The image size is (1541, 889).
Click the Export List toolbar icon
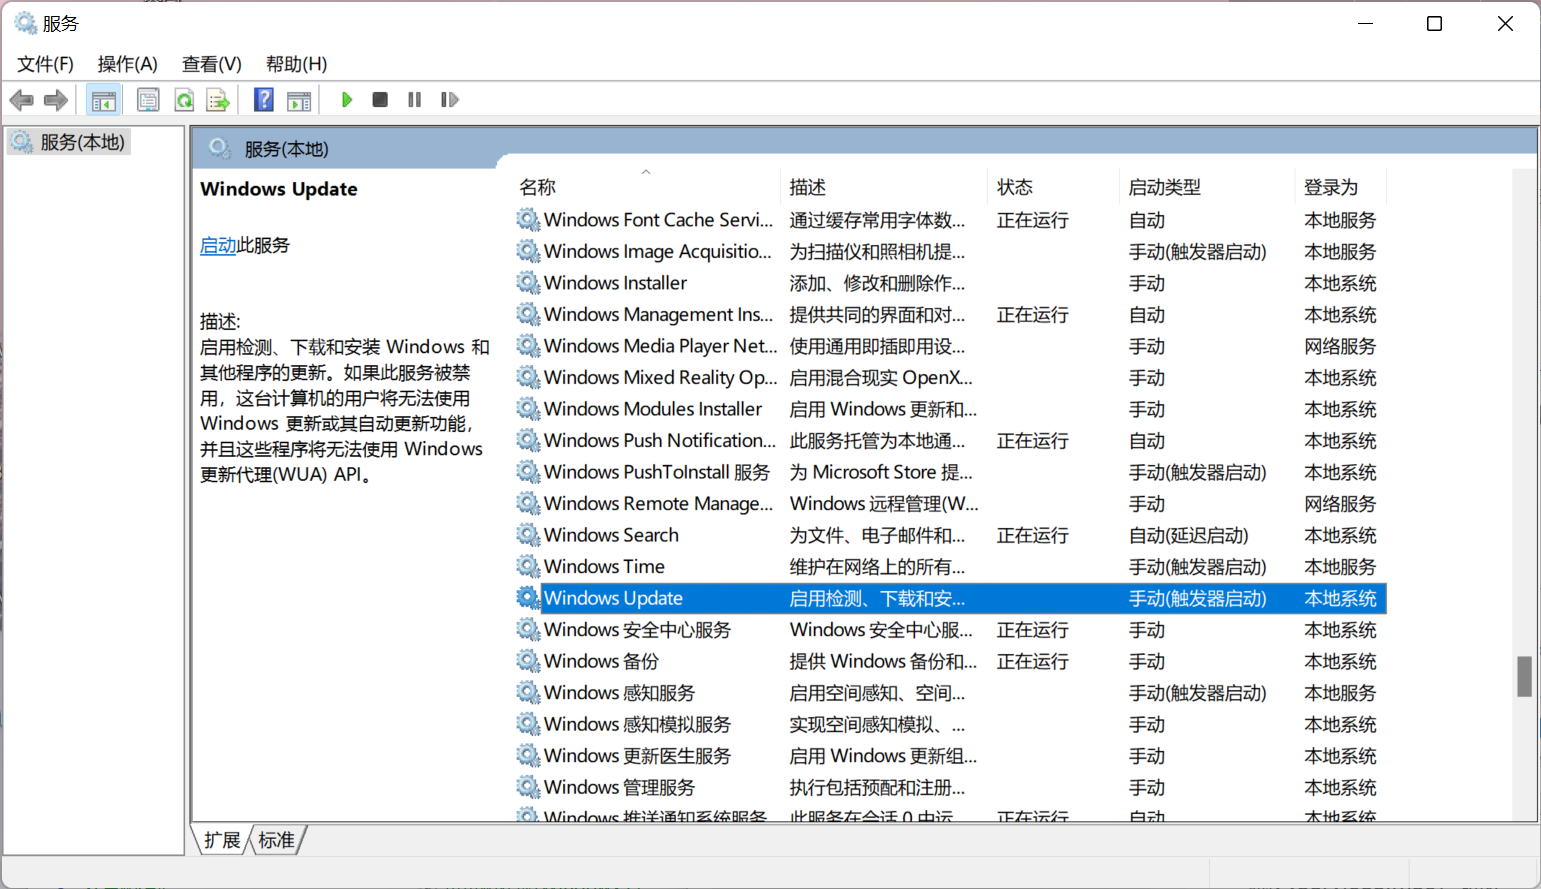tap(218, 100)
